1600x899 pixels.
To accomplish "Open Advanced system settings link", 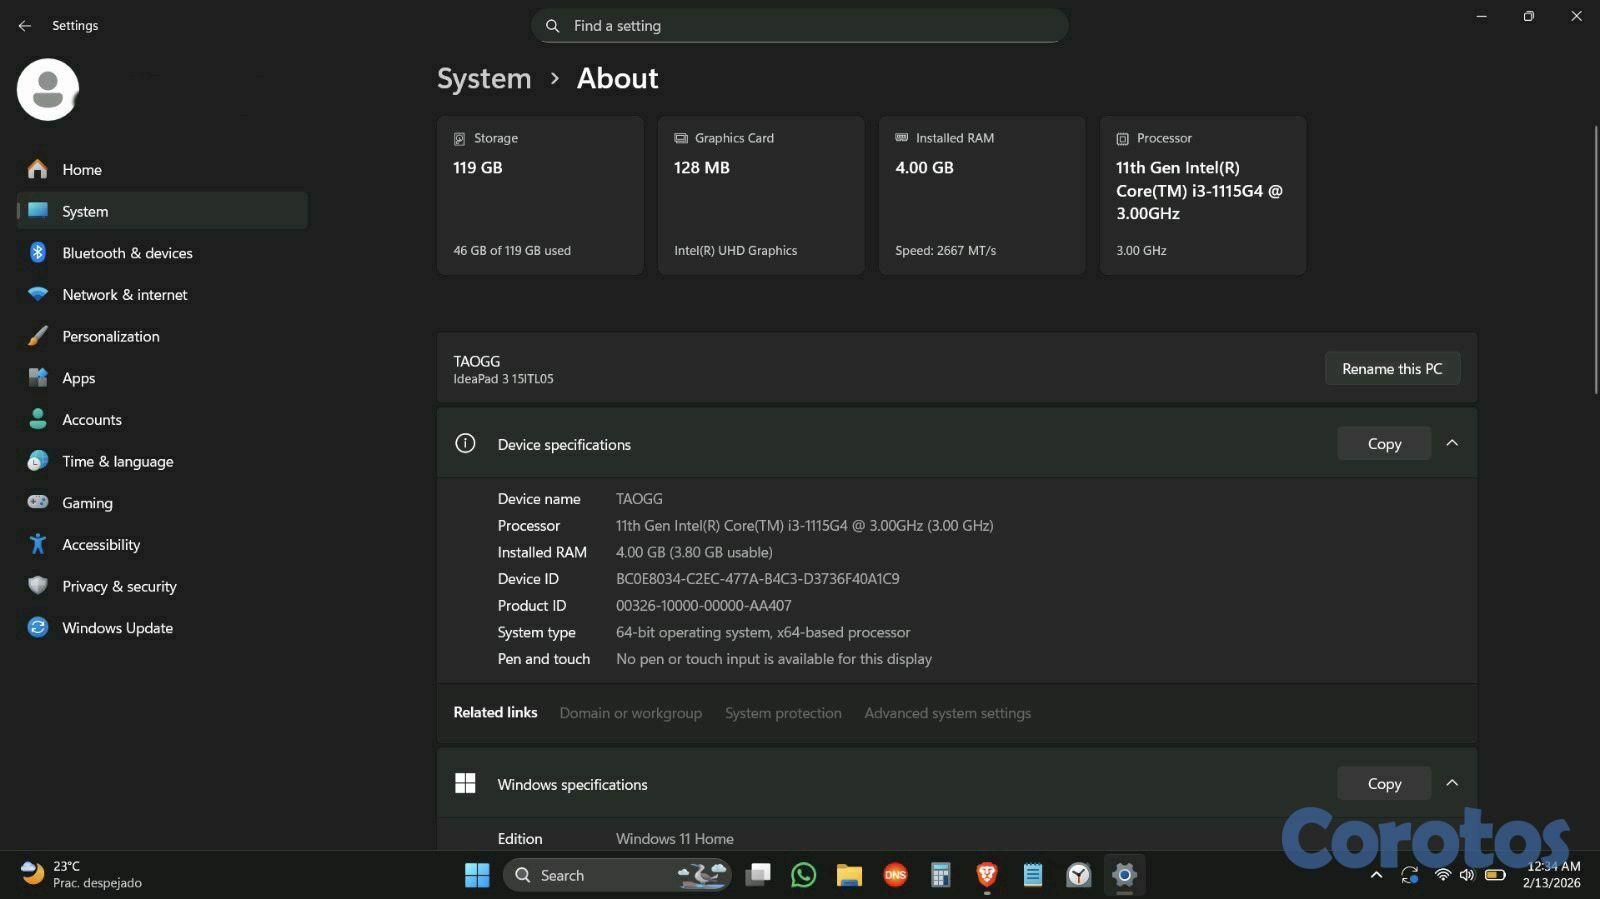I will (x=947, y=713).
